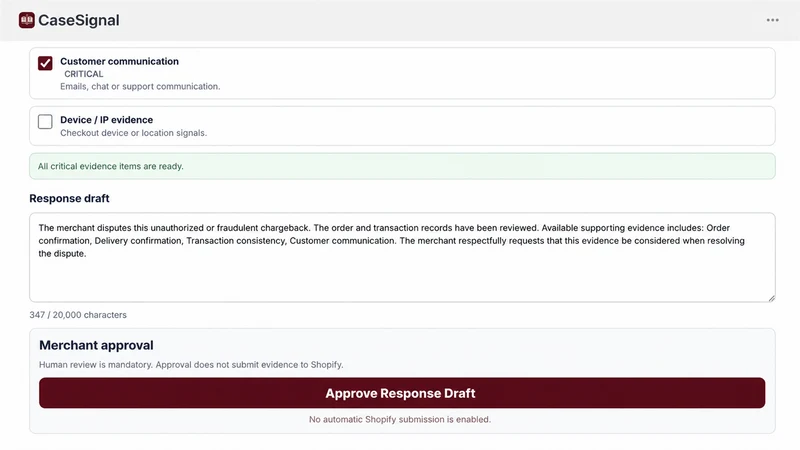Click the Customer communication label
Image resolution: width=800 pixels, height=450 pixels.
click(119, 61)
